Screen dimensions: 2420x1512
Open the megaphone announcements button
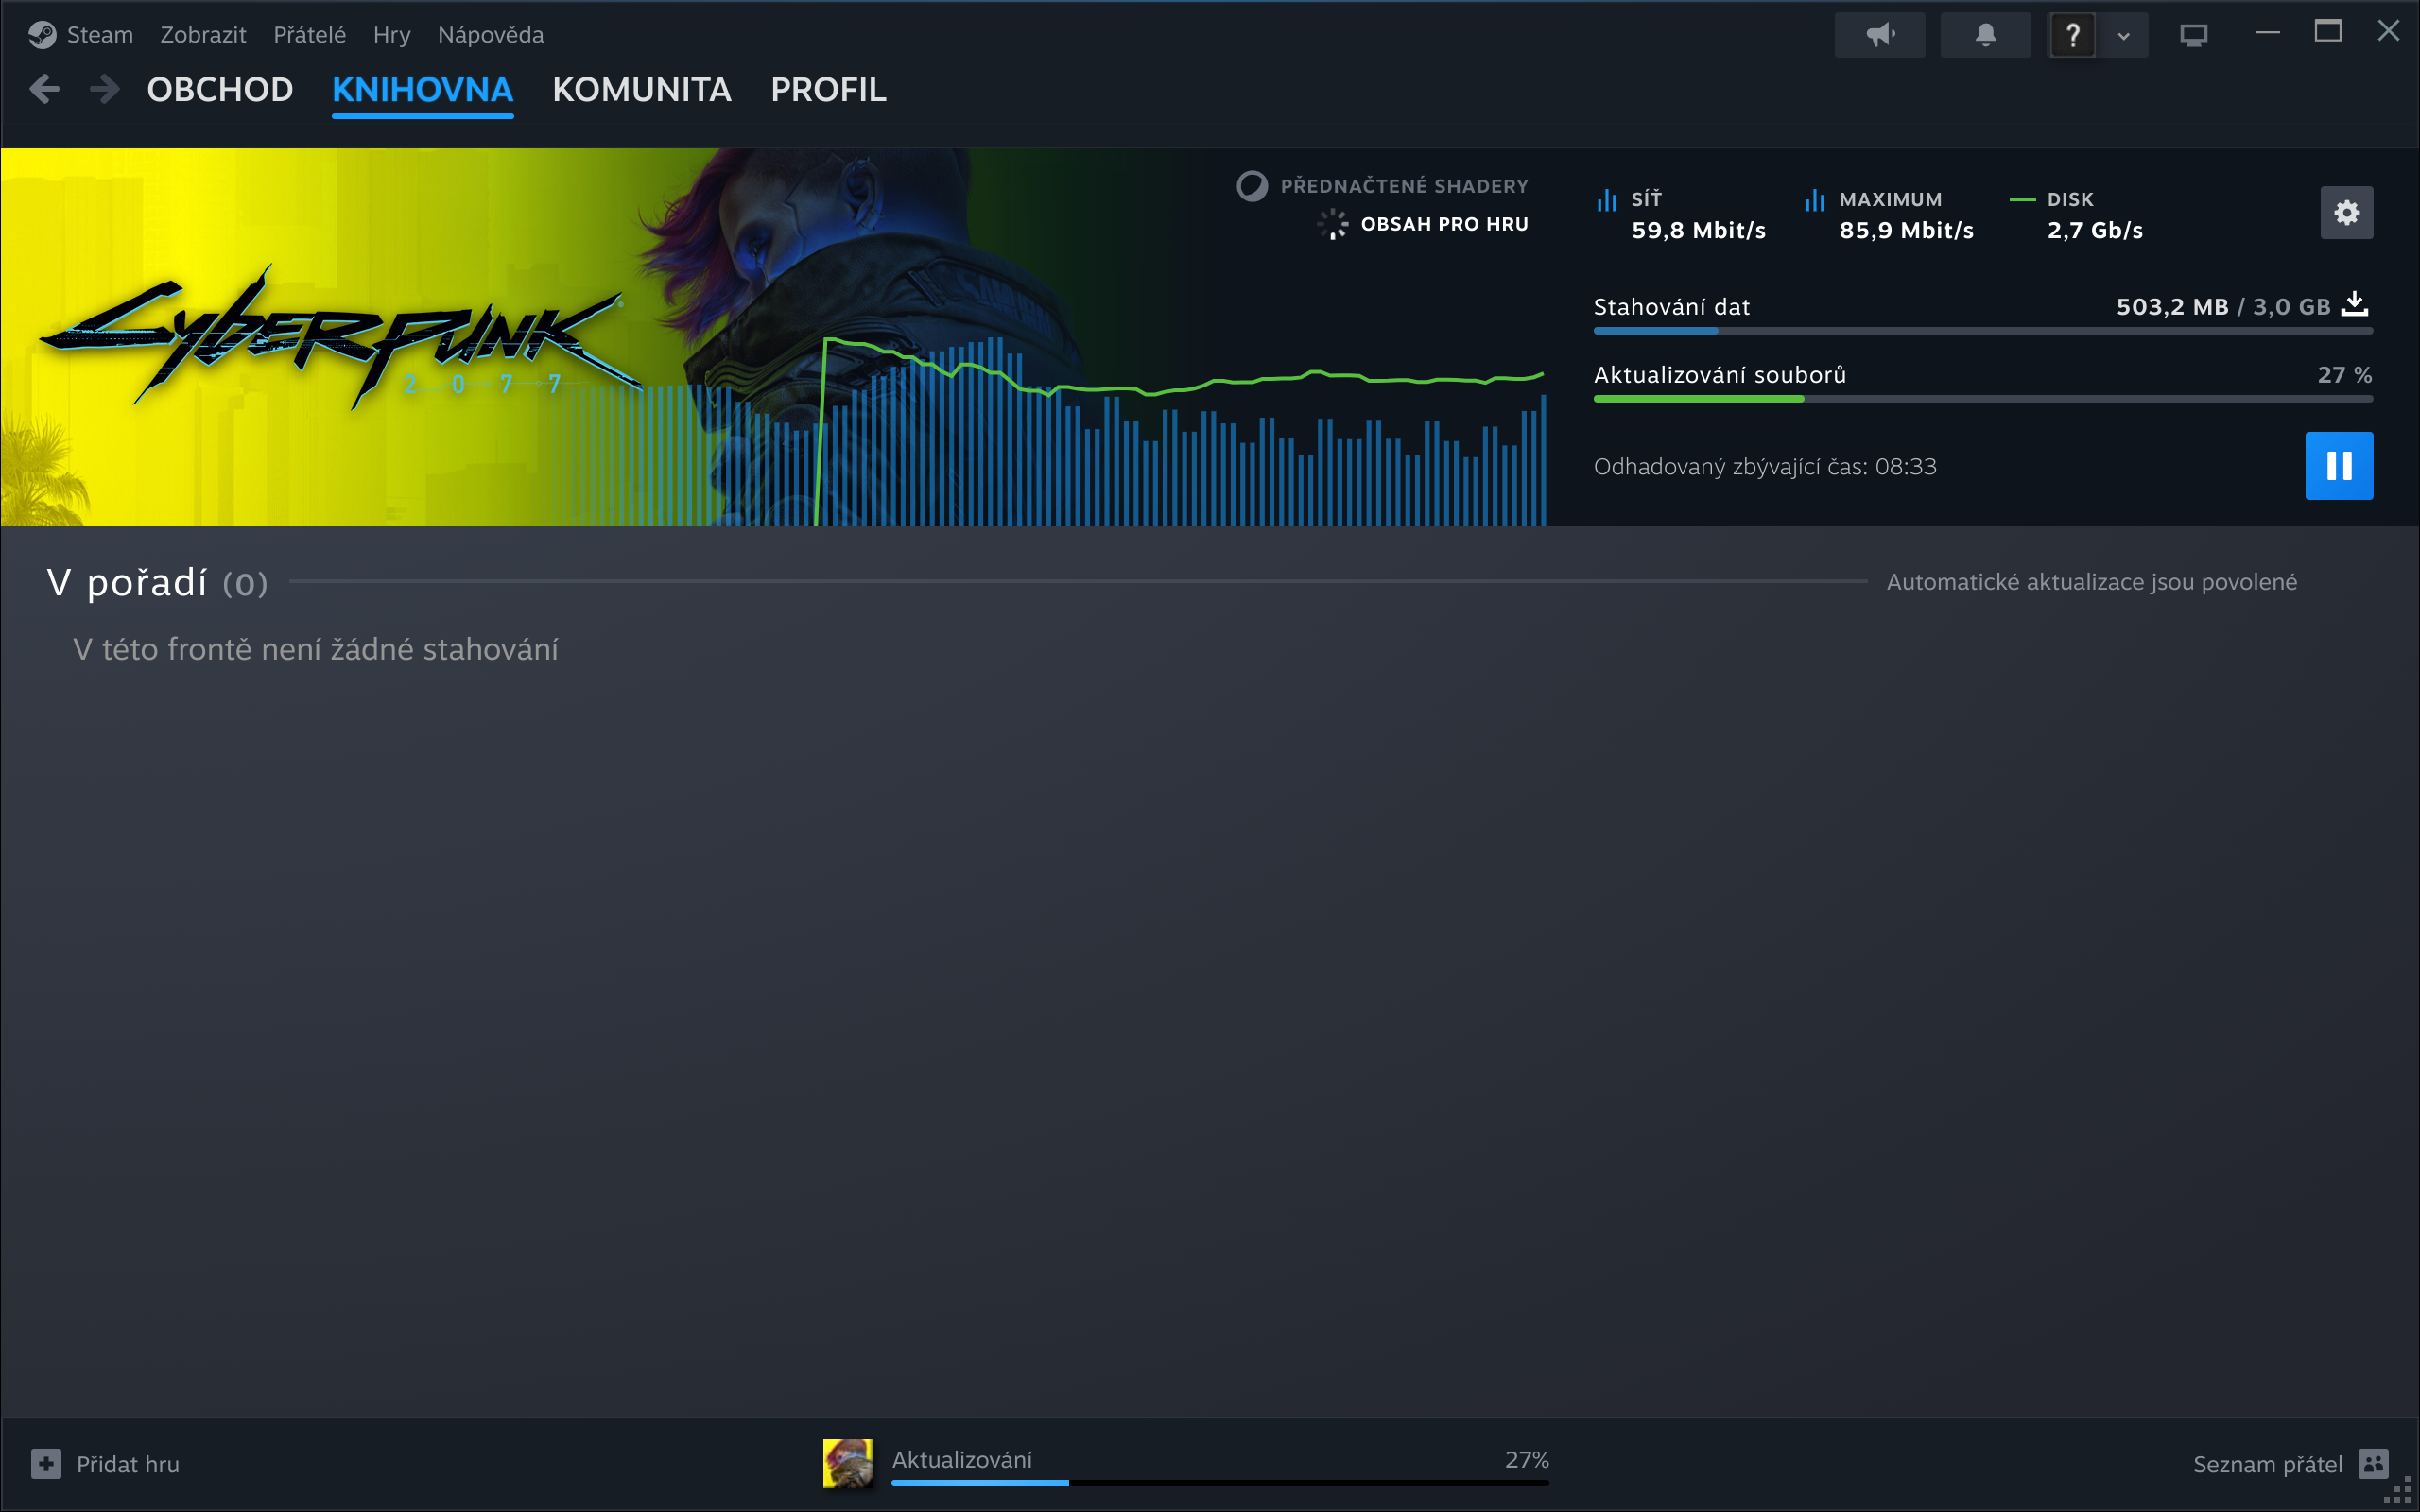click(1880, 35)
